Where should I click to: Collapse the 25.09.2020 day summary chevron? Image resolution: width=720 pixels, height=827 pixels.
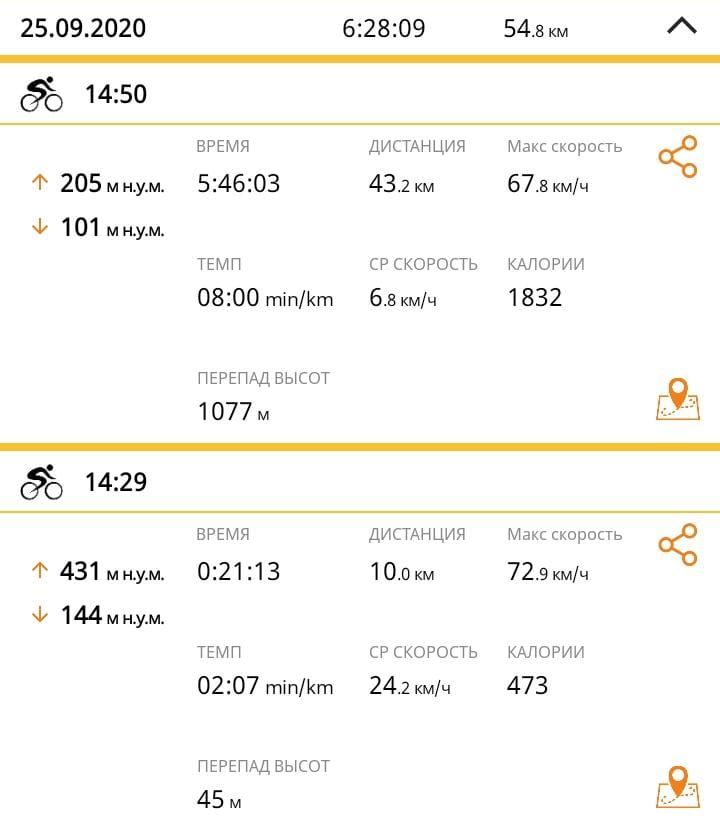[x=681, y=27]
